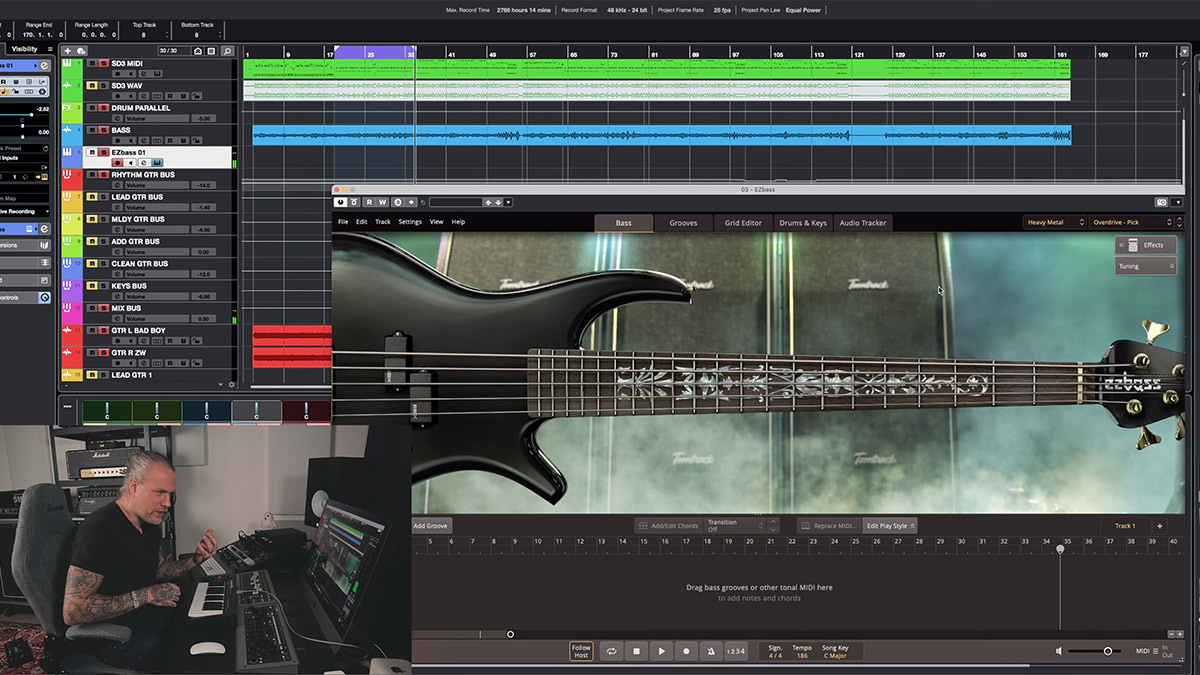The image size is (1200, 675).
Task: Click the blue BASS audio clip
Action: [x=661, y=135]
